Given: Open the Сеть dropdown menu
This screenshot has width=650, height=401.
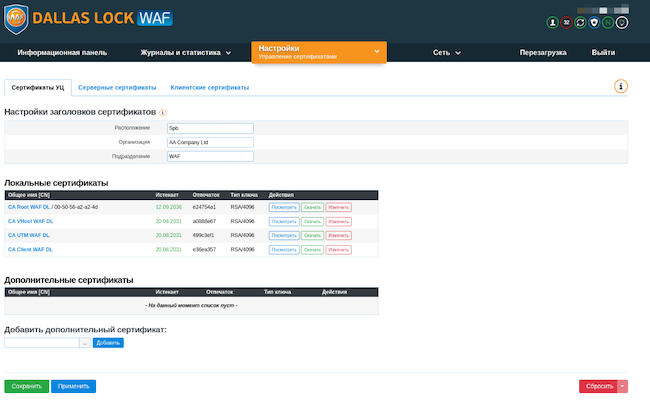Looking at the screenshot, I should 446,53.
